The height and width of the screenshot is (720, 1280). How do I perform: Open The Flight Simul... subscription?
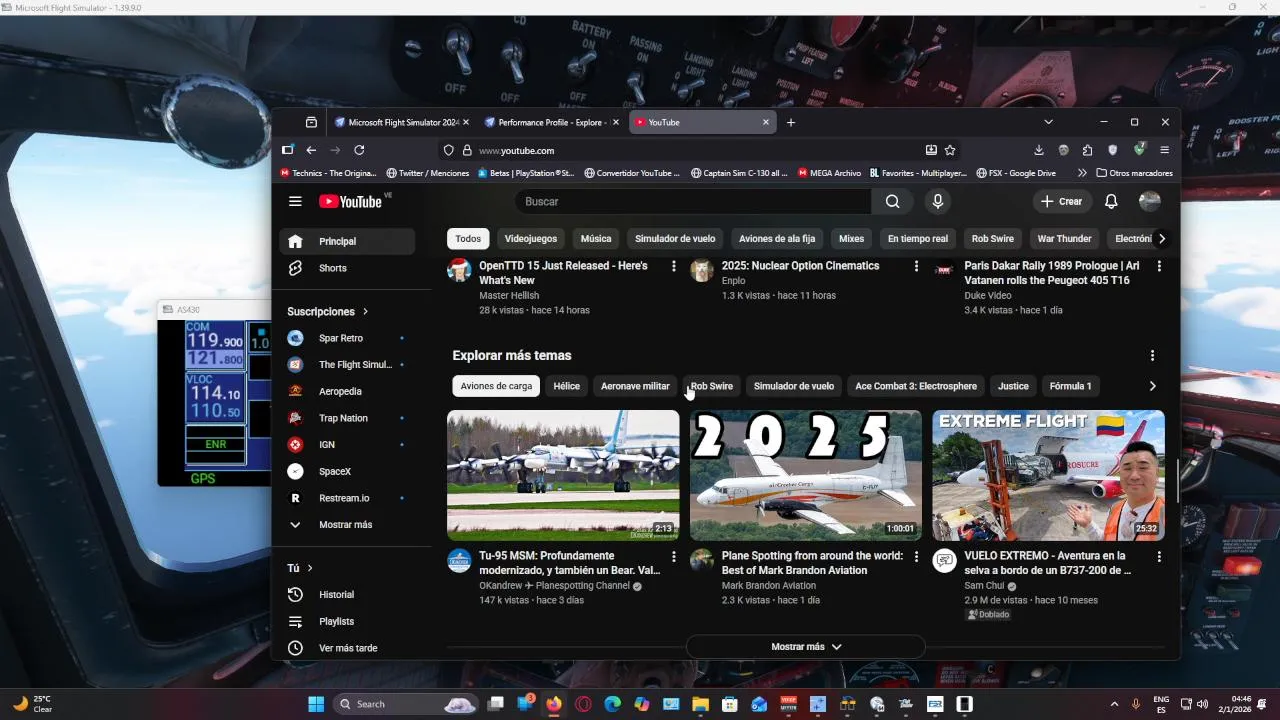tap(346, 365)
